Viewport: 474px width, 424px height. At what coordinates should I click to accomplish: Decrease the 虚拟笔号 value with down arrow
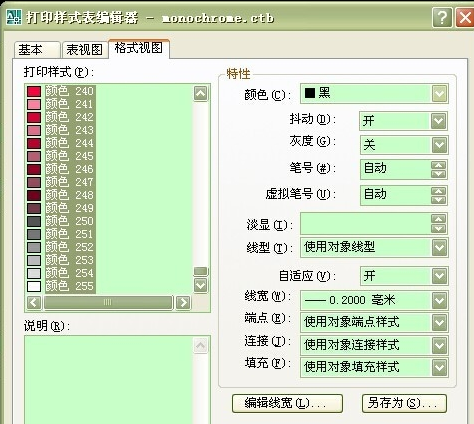438,200
